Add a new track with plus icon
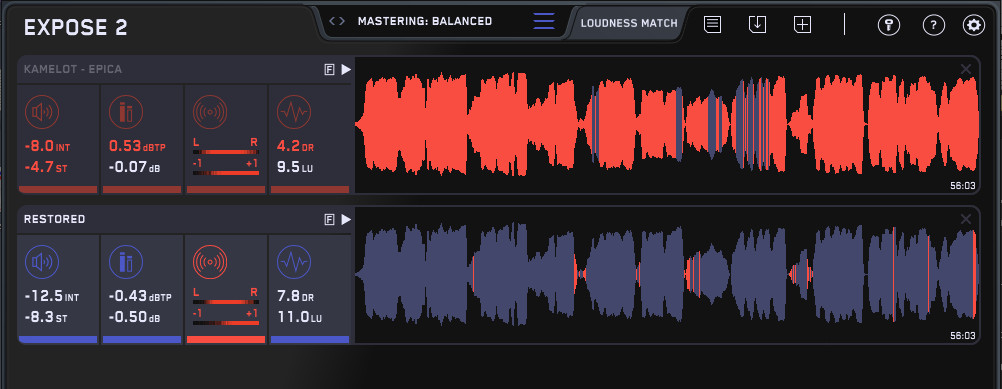 coord(803,25)
